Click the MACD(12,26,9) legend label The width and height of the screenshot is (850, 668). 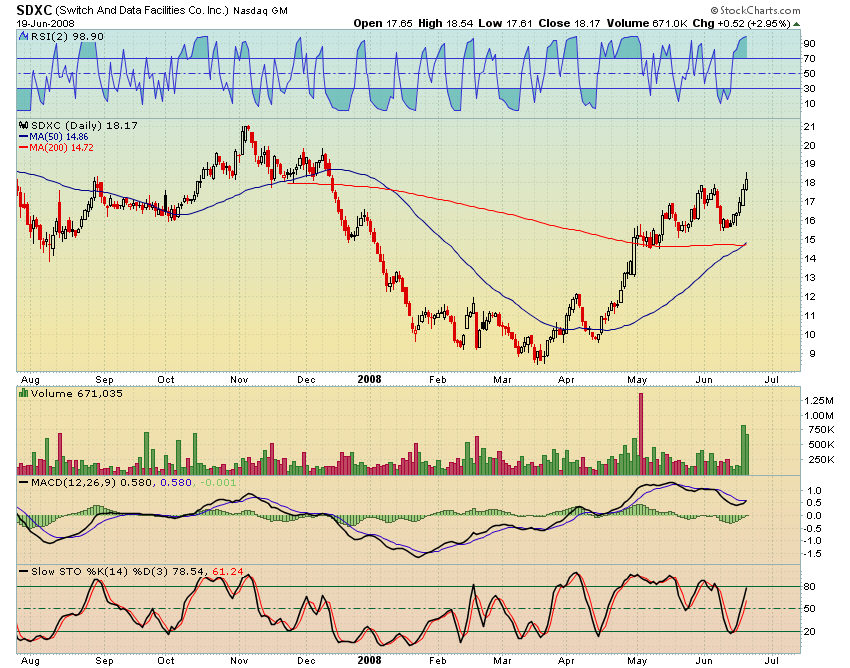click(x=73, y=482)
